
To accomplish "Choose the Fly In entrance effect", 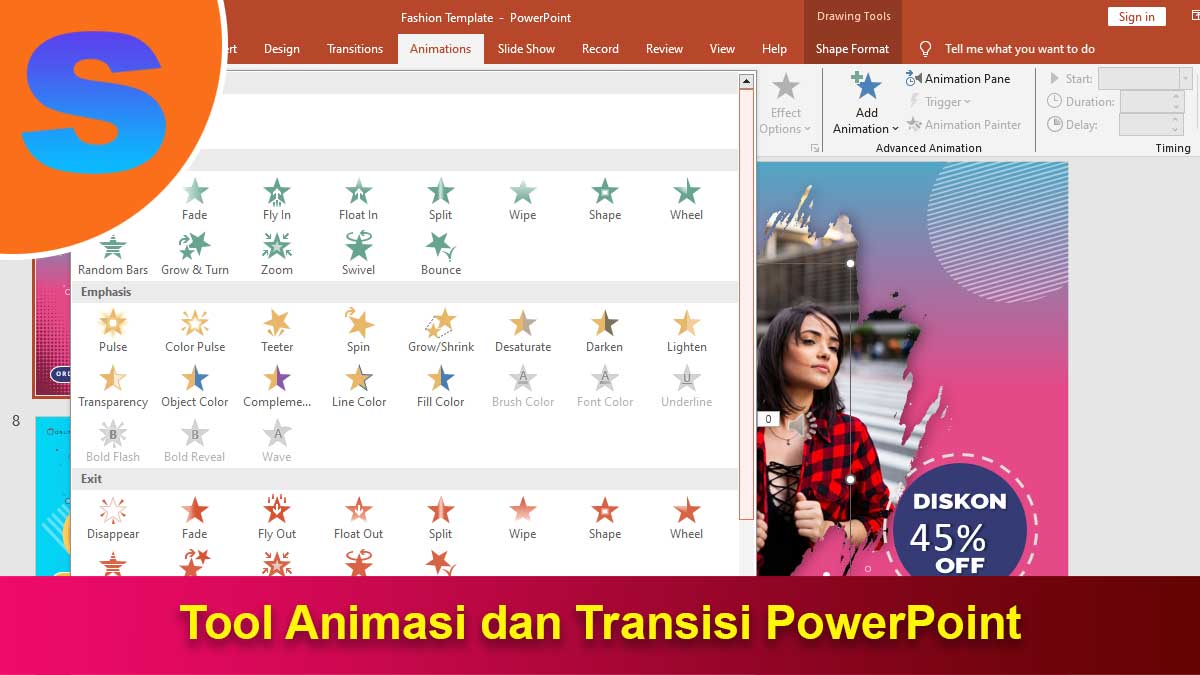I will (x=277, y=199).
